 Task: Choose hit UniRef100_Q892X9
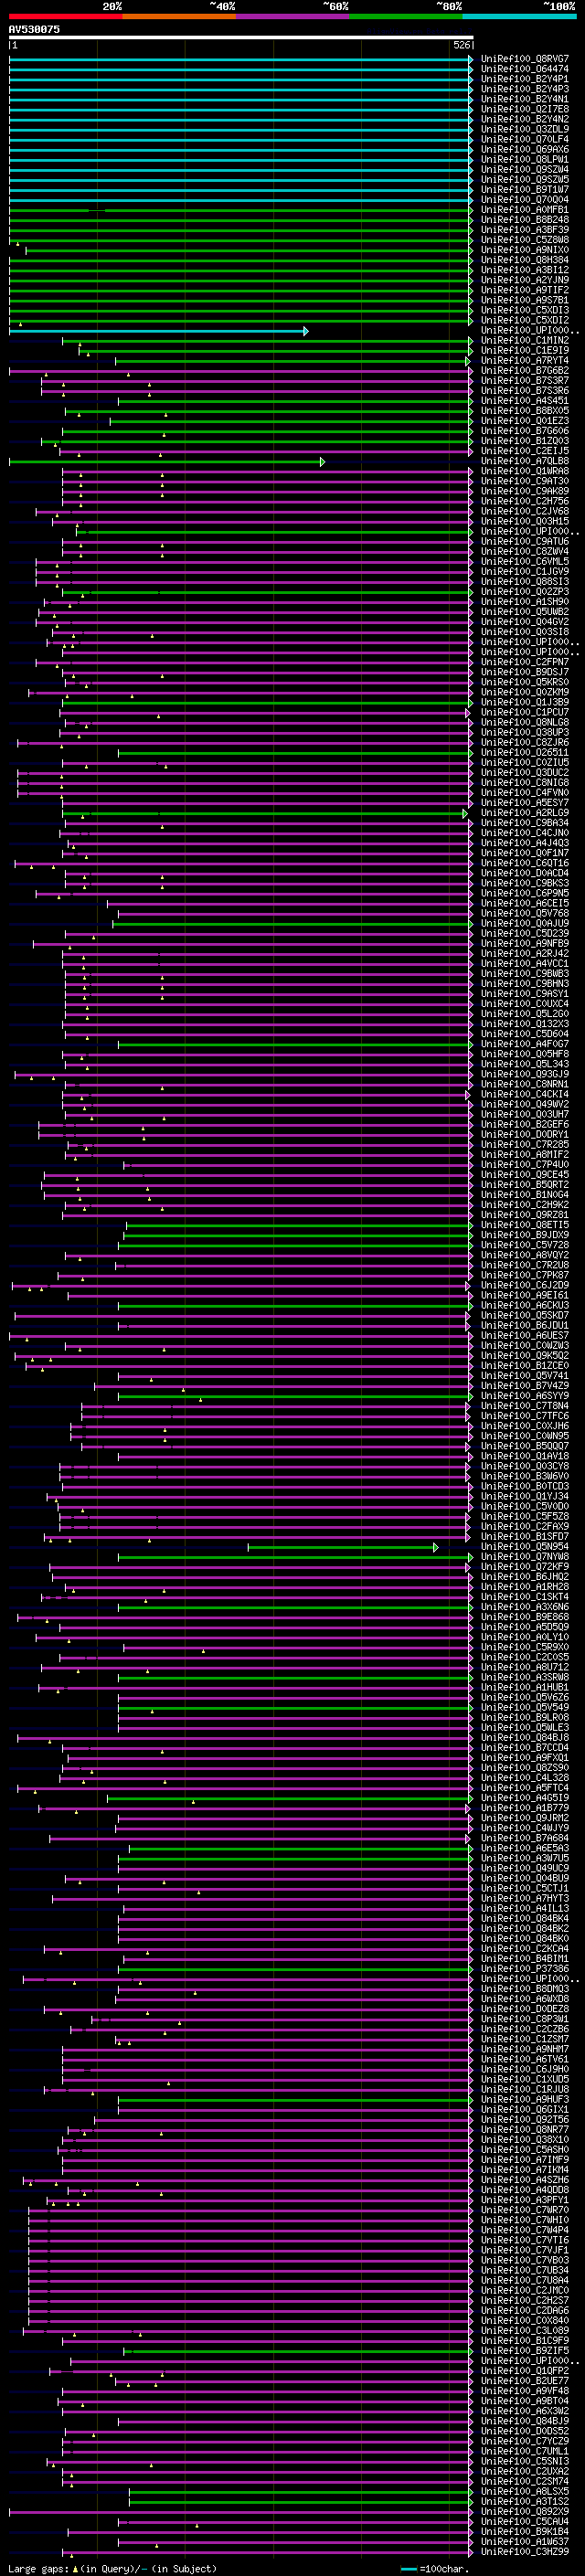[525, 2511]
